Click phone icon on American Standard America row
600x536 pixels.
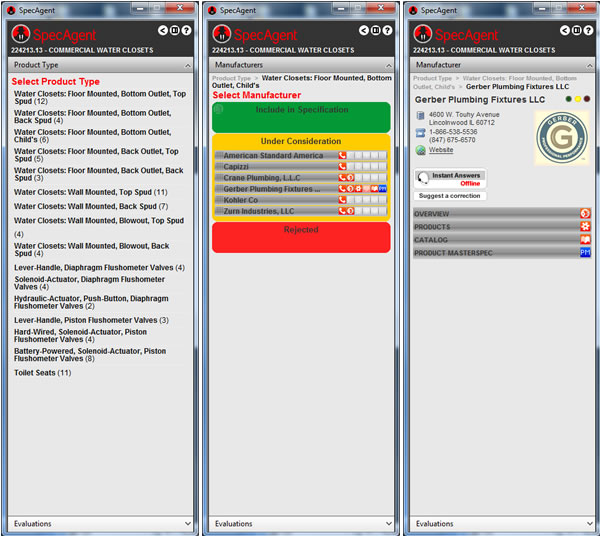pos(342,155)
